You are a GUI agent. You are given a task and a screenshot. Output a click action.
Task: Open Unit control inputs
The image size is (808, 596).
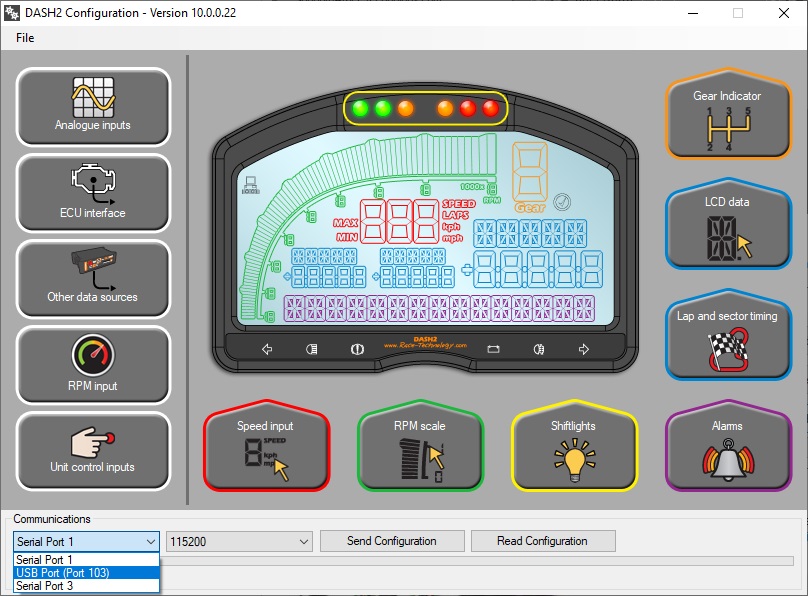[93, 452]
